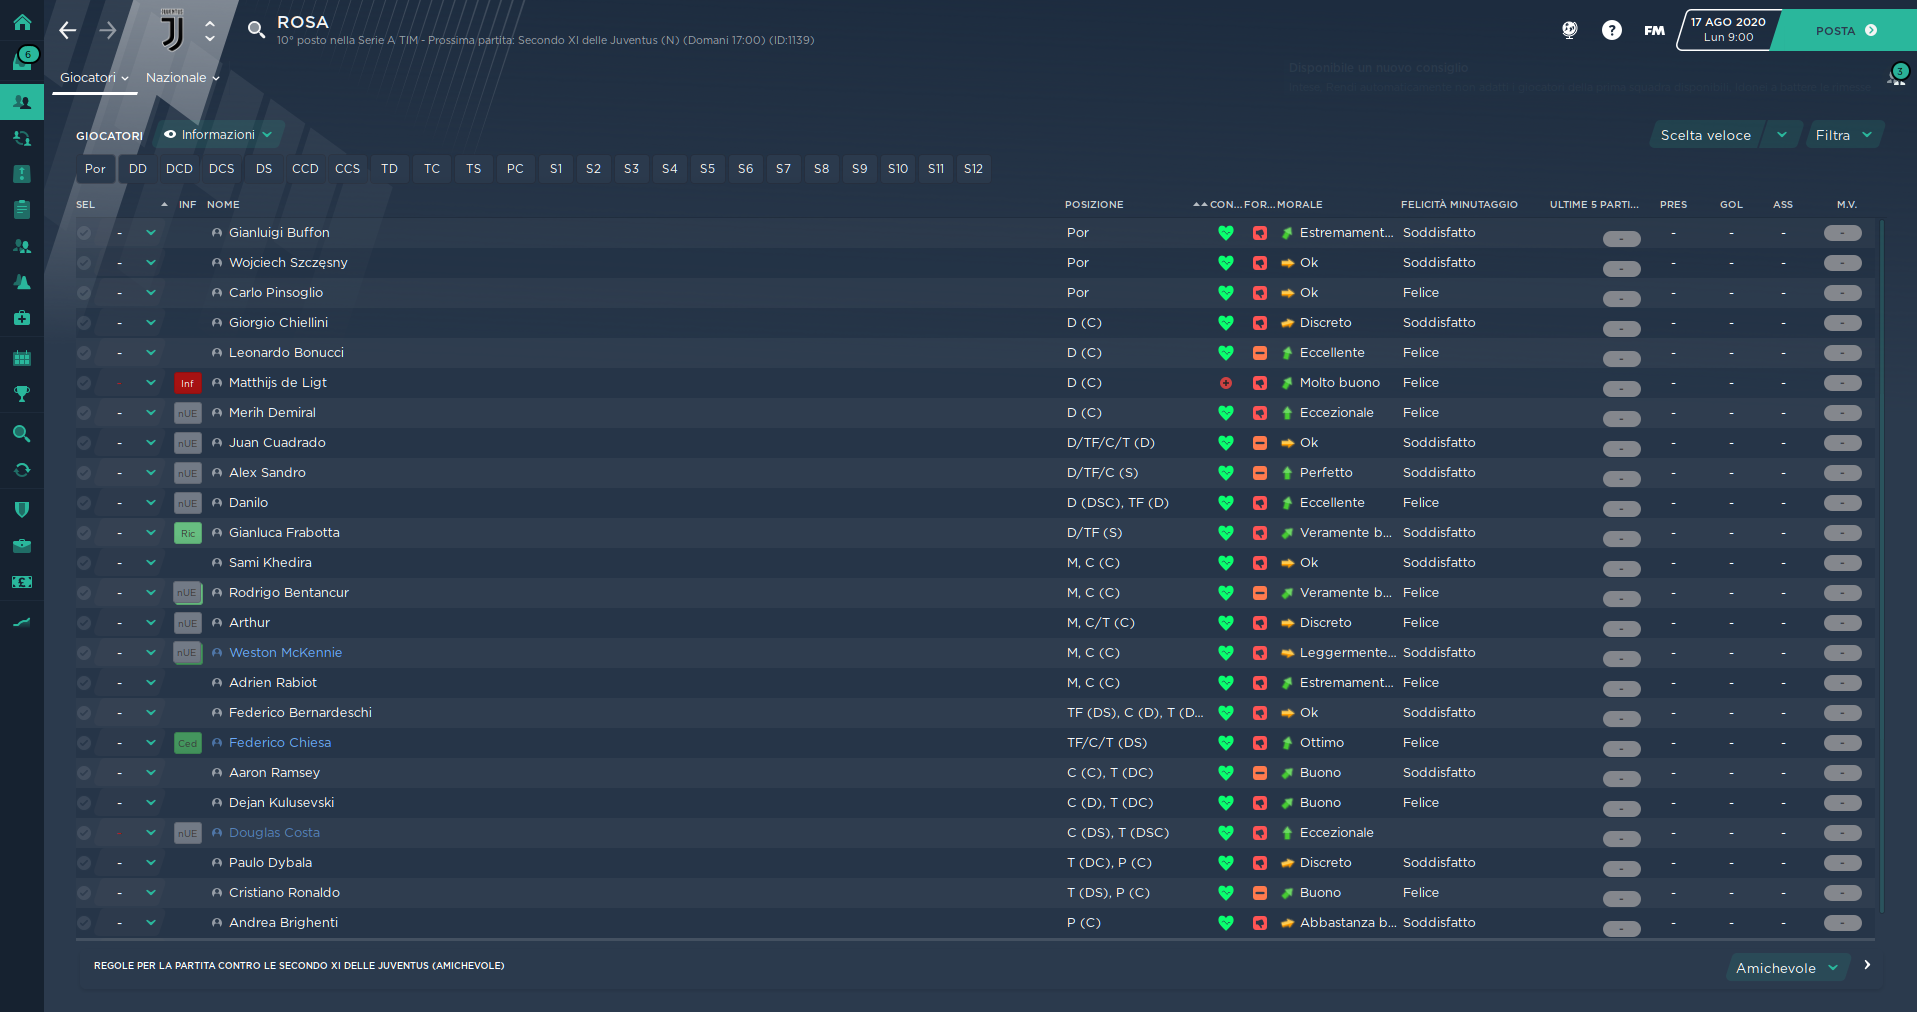Toggle selection circle for Paulo Dybala
The height and width of the screenshot is (1012, 1917).
[84, 863]
